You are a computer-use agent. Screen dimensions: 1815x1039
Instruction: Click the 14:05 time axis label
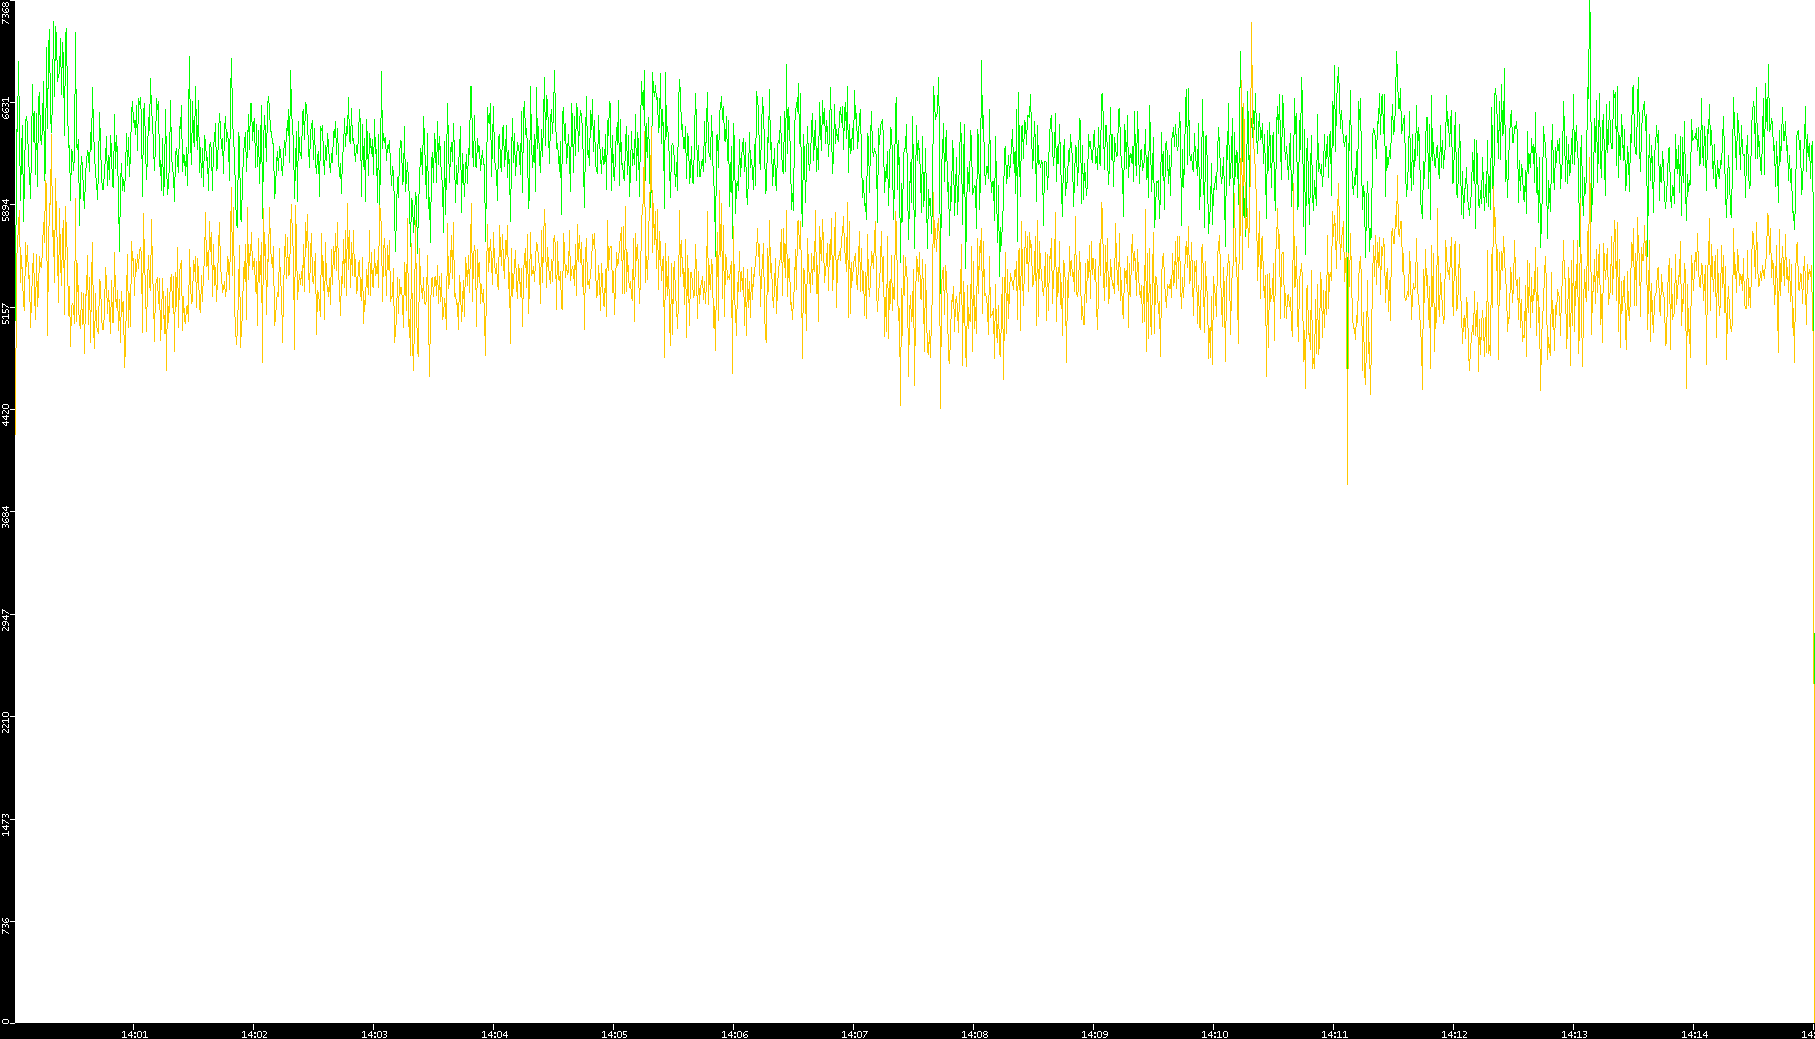[x=614, y=1034]
